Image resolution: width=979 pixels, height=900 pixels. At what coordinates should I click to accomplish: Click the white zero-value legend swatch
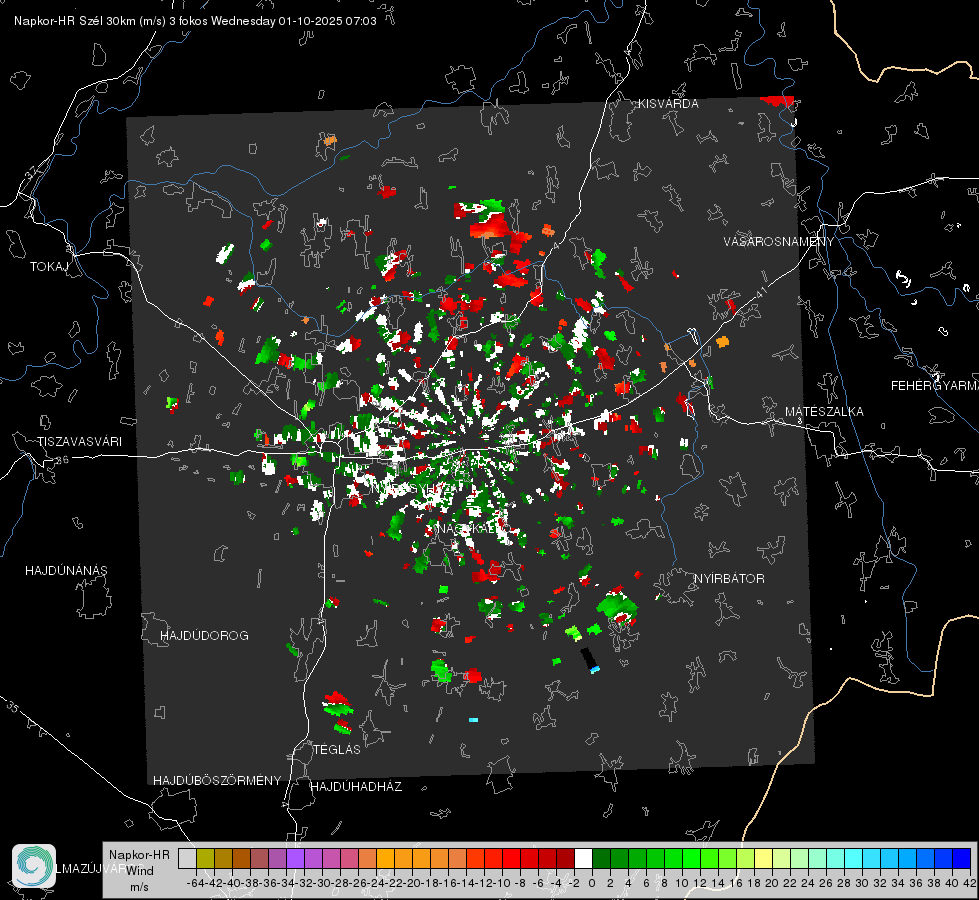coord(583,858)
